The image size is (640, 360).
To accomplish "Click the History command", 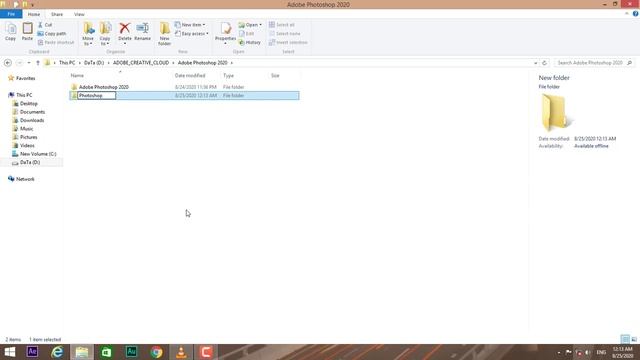I will pyautogui.click(x=250, y=42).
